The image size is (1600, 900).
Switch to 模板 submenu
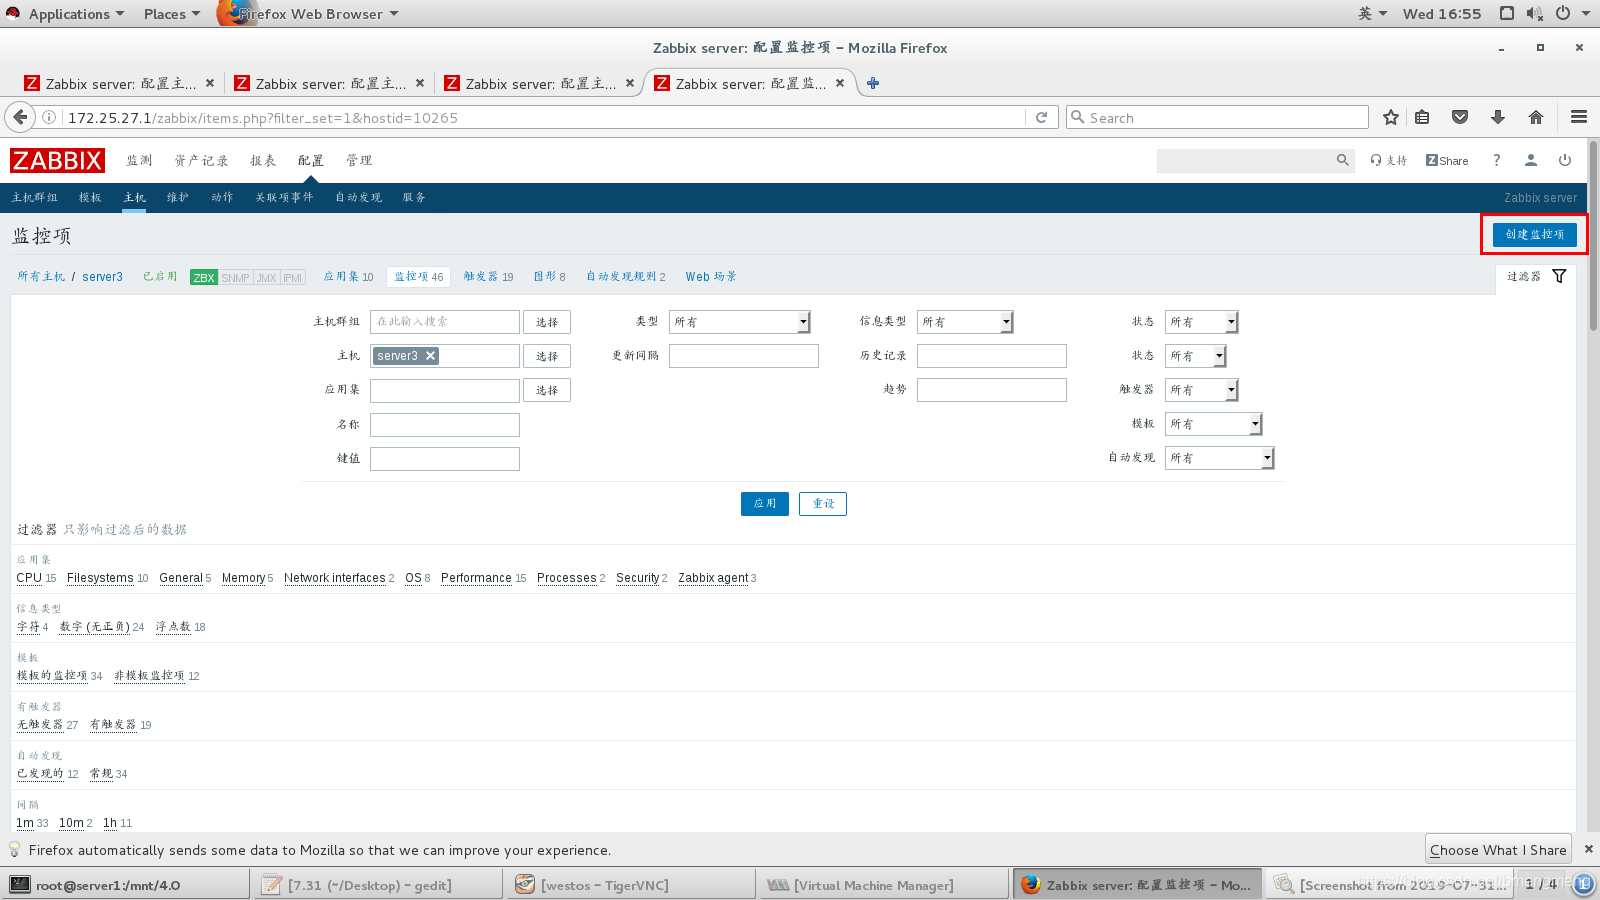click(90, 197)
